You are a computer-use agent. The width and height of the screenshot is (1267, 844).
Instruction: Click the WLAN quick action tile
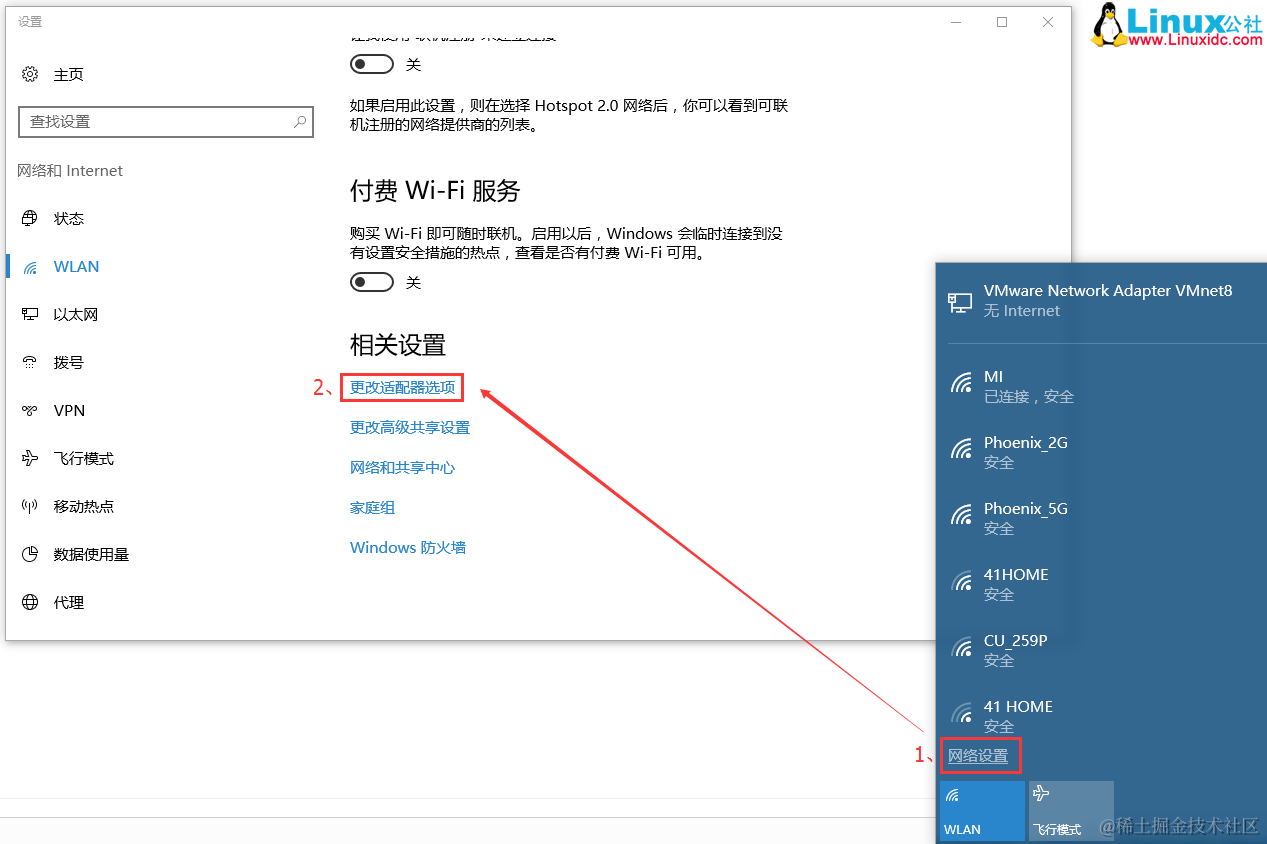pyautogui.click(x=981, y=810)
